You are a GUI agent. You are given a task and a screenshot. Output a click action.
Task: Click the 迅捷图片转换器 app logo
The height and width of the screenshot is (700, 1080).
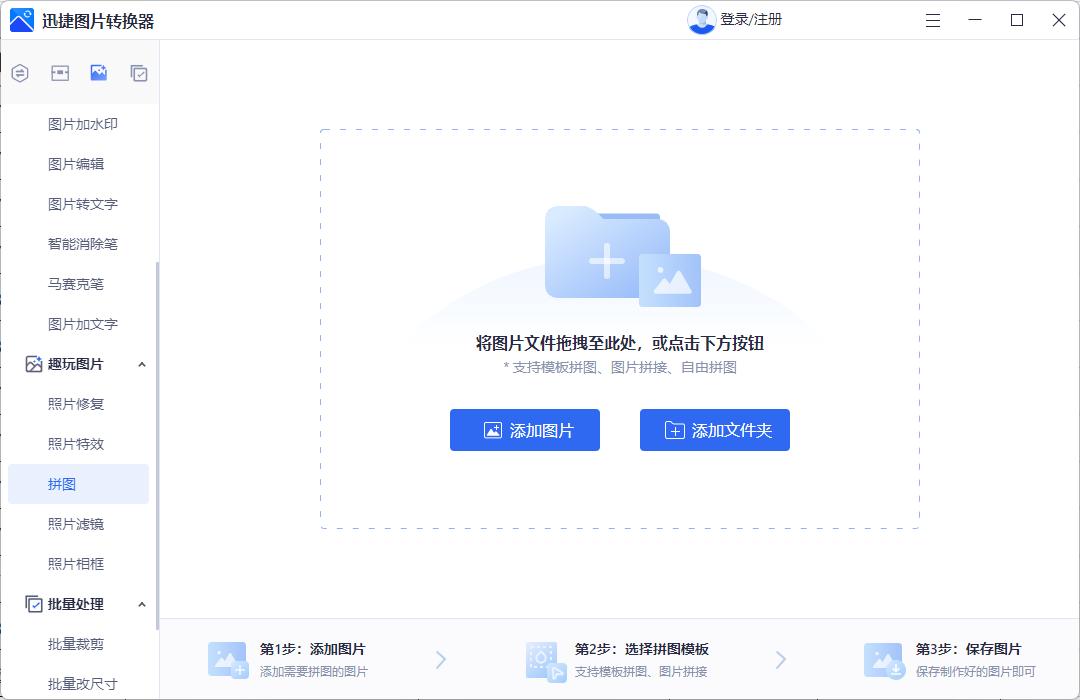tap(22, 20)
